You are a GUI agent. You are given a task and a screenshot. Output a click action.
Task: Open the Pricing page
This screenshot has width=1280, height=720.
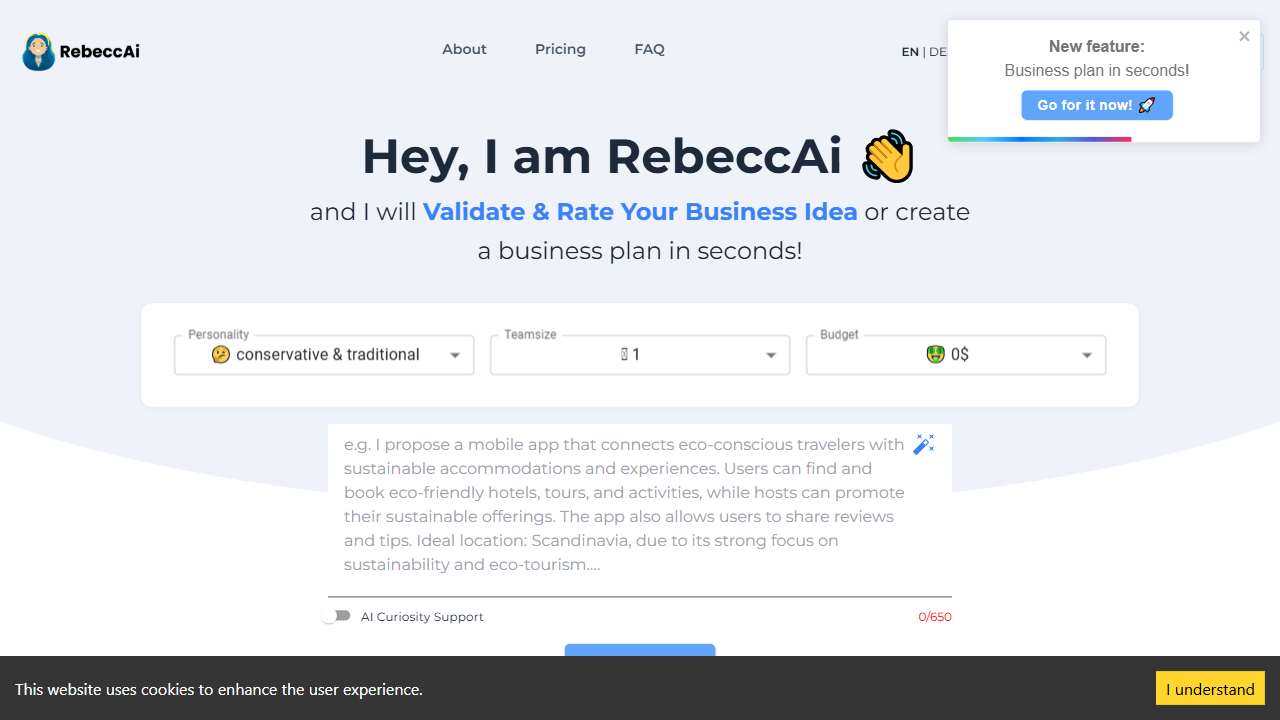pyautogui.click(x=560, y=49)
